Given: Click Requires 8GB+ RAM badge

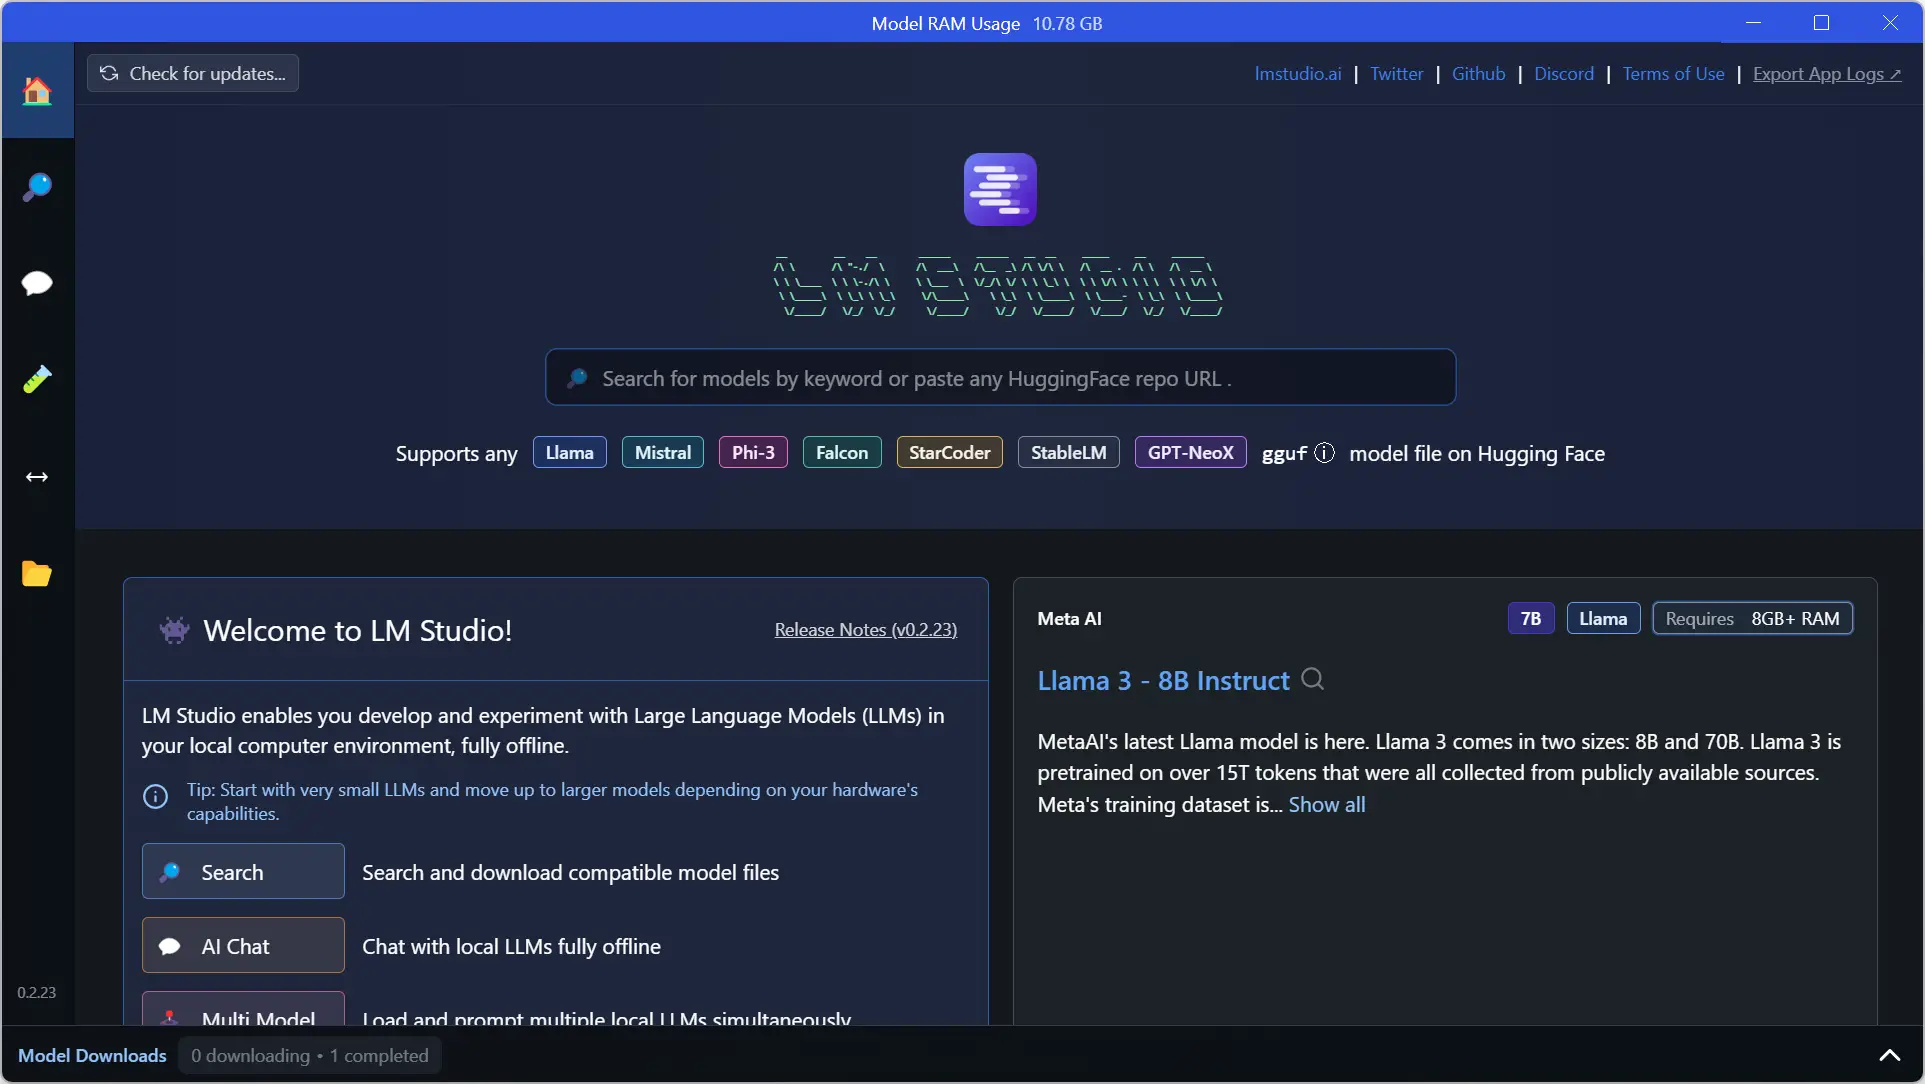Looking at the screenshot, I should [x=1752, y=618].
